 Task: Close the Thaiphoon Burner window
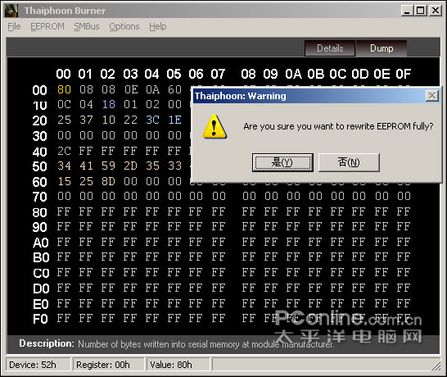(435, 11)
